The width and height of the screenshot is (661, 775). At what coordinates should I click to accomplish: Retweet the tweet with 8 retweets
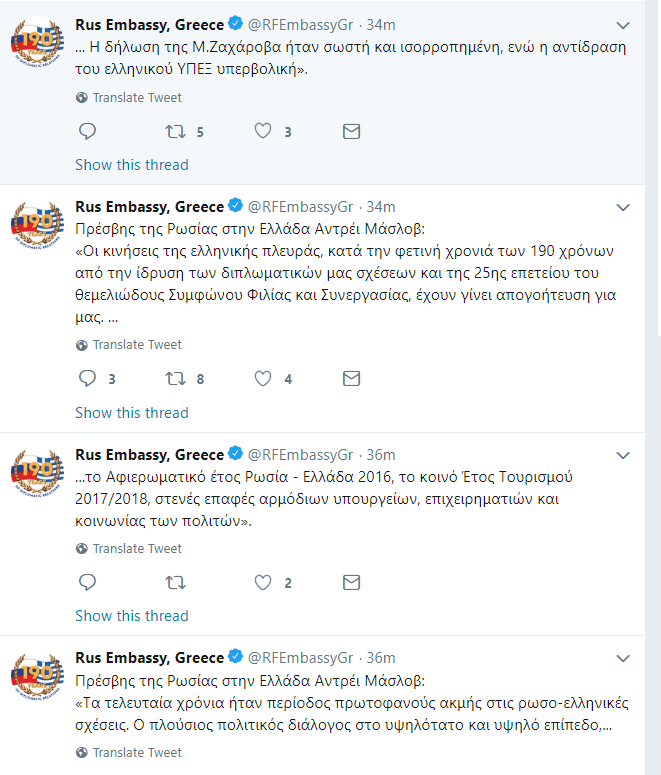[x=175, y=379]
